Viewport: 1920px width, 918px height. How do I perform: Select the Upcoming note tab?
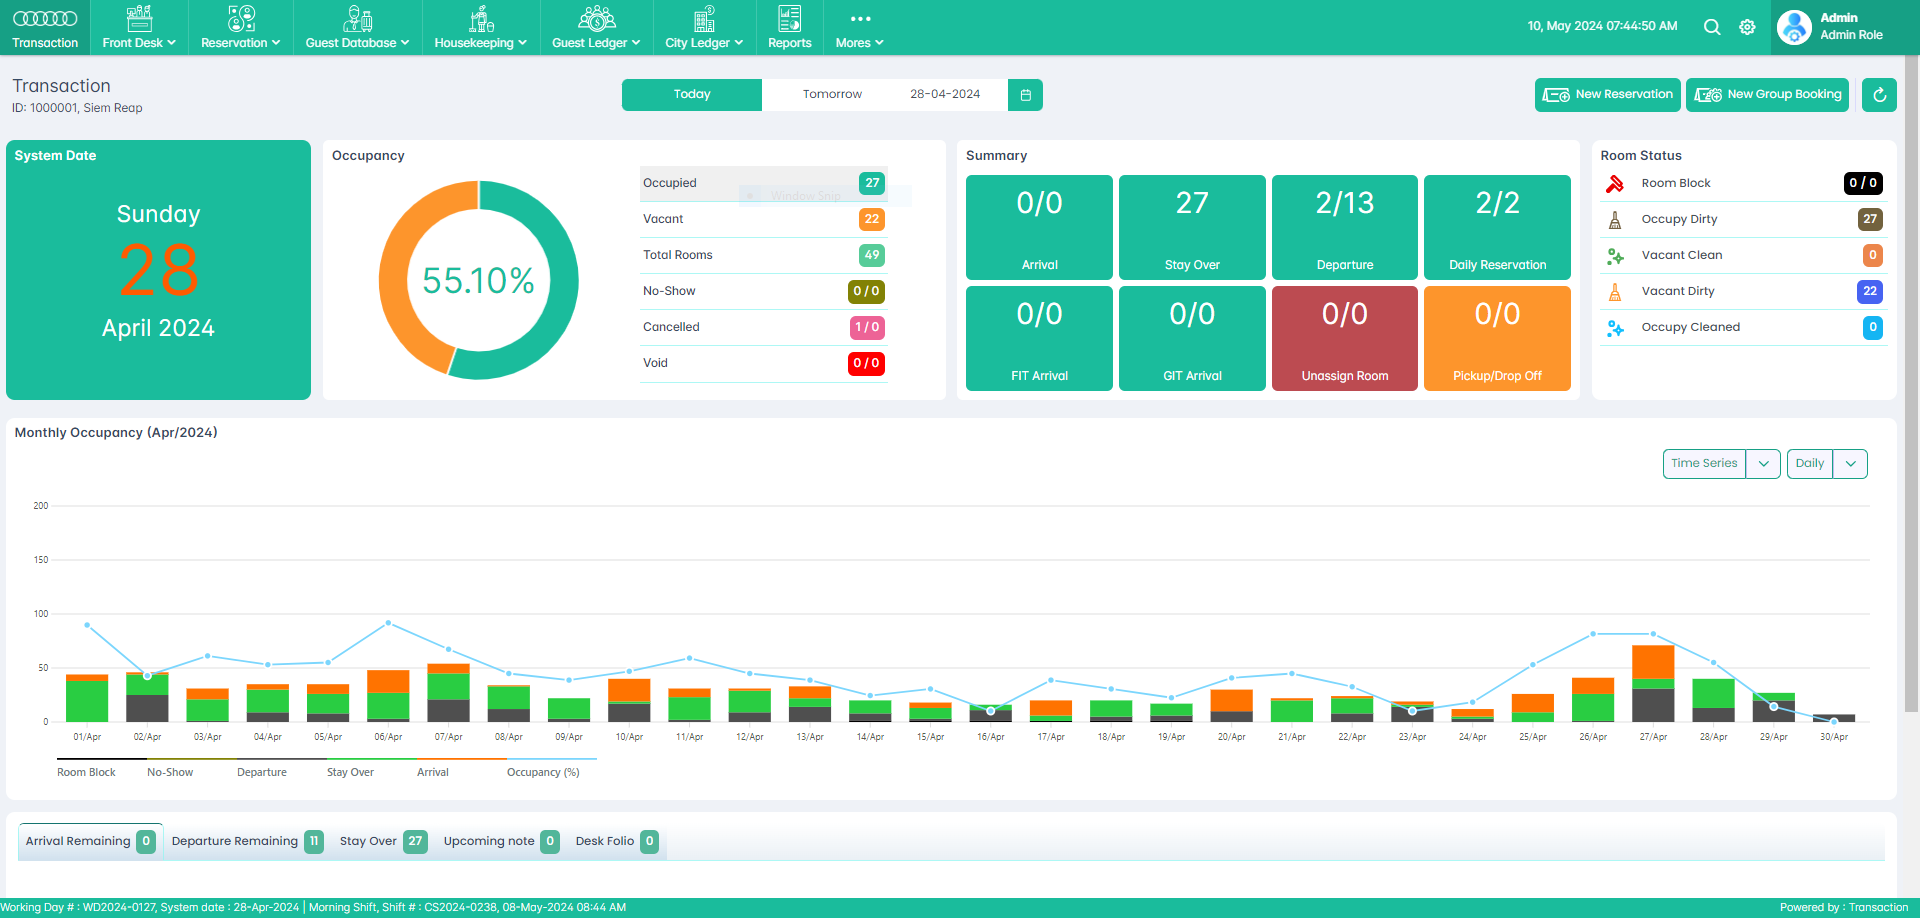[x=501, y=841]
